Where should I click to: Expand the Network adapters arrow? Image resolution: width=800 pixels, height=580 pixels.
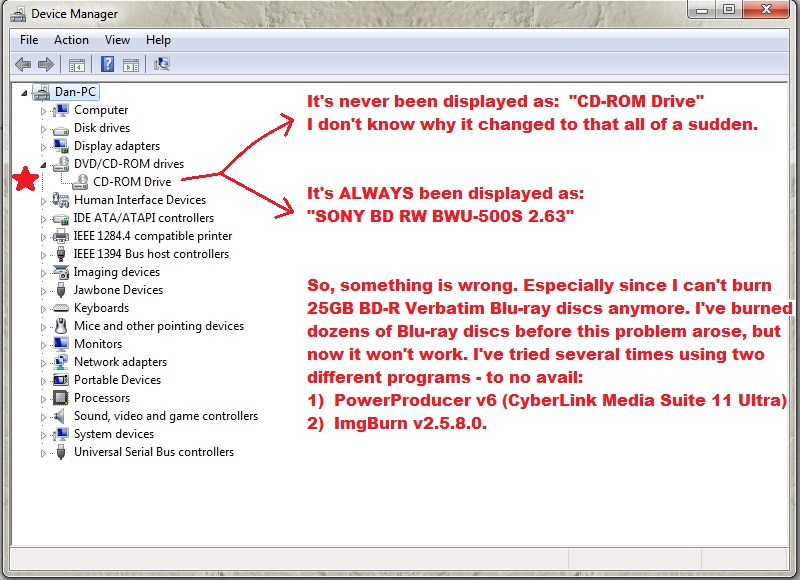pos(43,363)
